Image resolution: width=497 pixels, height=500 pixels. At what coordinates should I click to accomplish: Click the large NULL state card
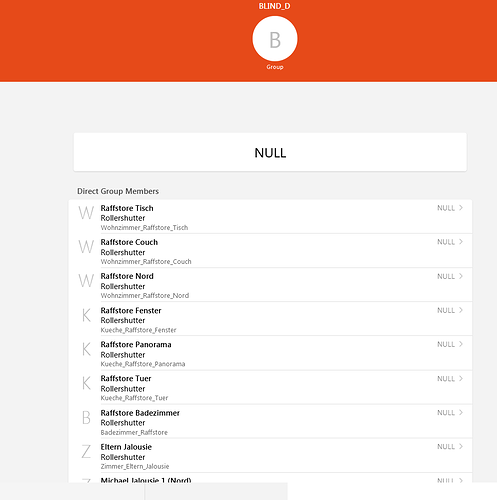[x=270, y=152]
